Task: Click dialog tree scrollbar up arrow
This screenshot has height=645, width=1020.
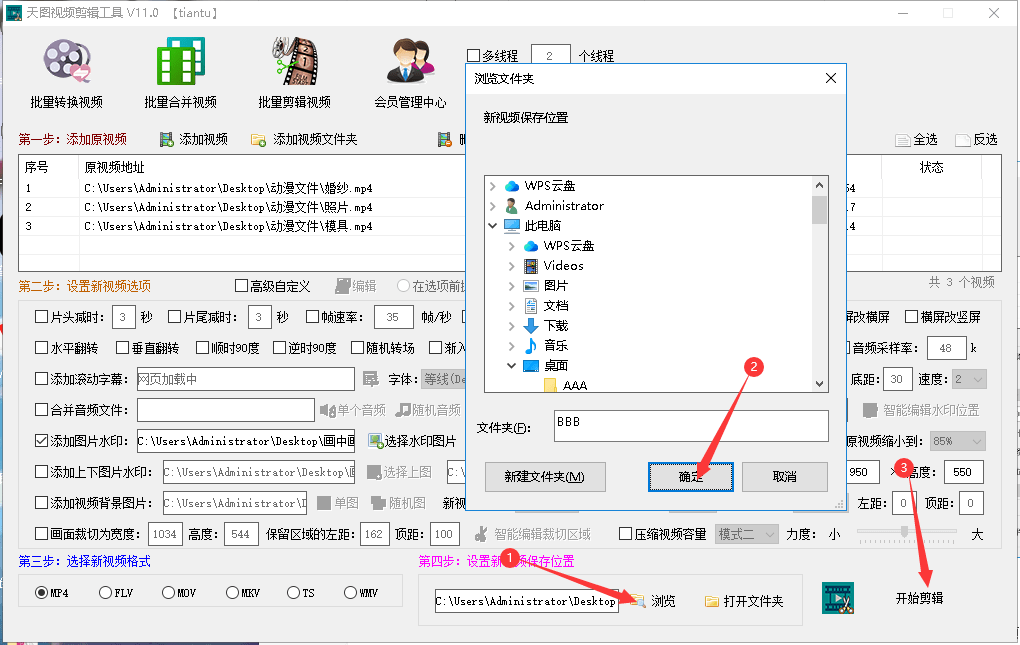Action: (820, 185)
